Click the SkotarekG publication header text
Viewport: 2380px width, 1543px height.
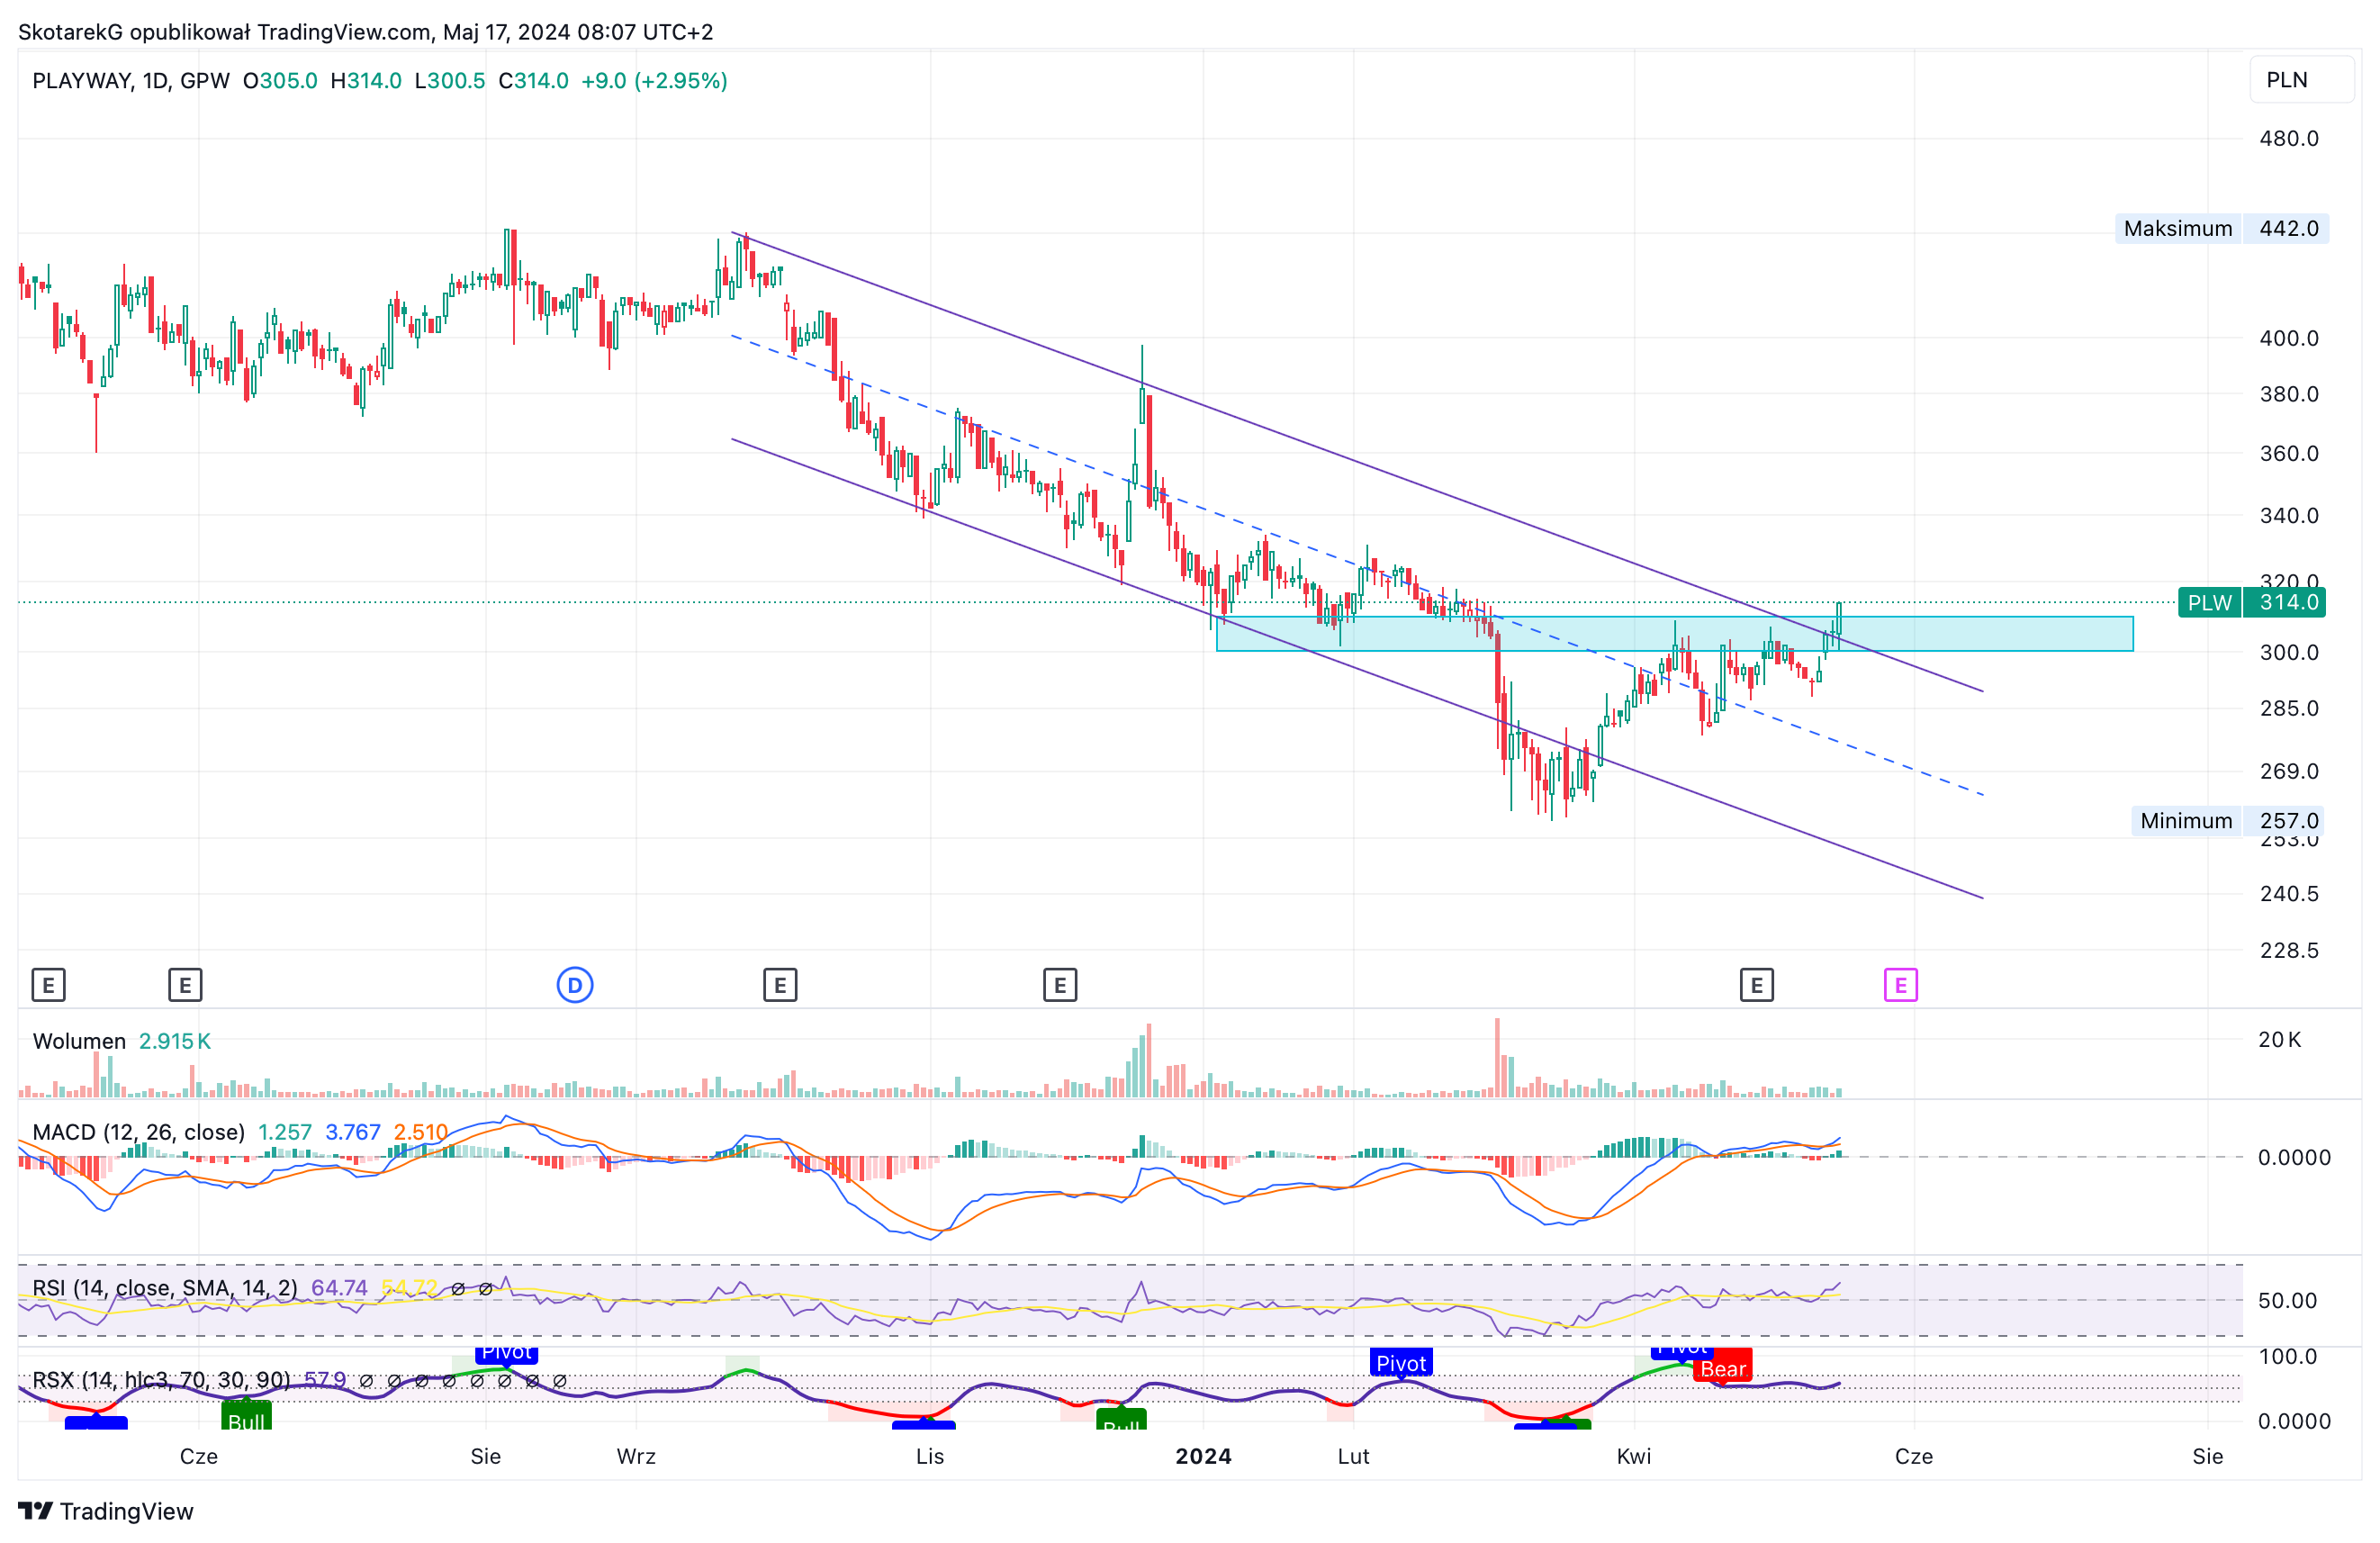click(x=365, y=32)
